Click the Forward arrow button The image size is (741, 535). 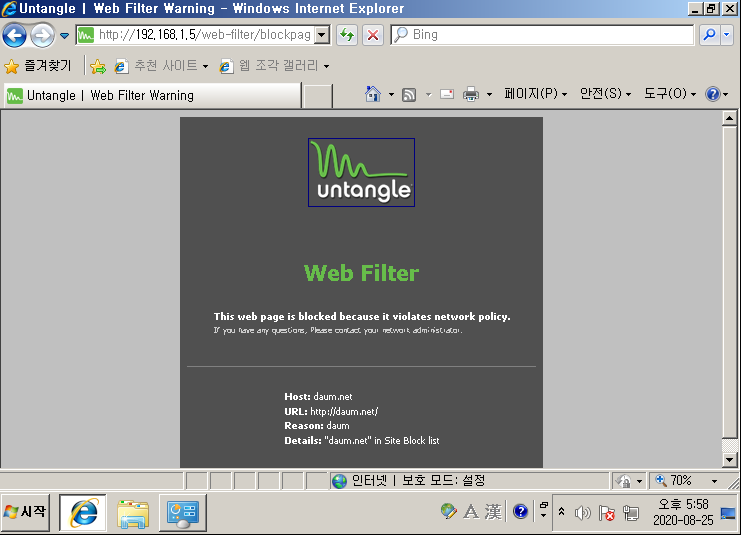coord(43,35)
